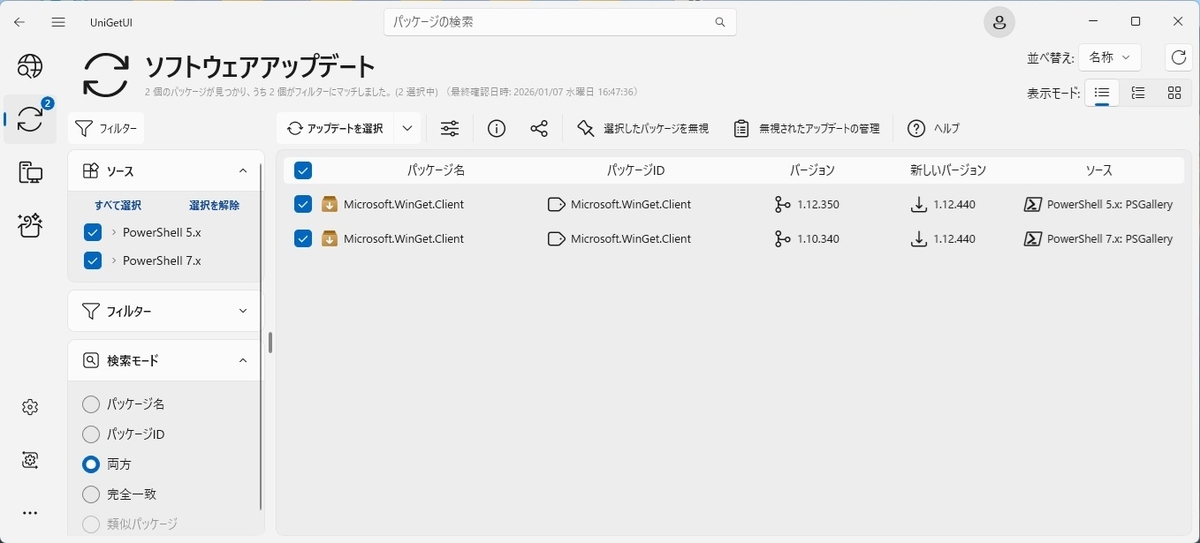Viewport: 1200px width, 543px height.
Task: Expand the PowerShell 5.x source tree
Action: pyautogui.click(x=114, y=232)
